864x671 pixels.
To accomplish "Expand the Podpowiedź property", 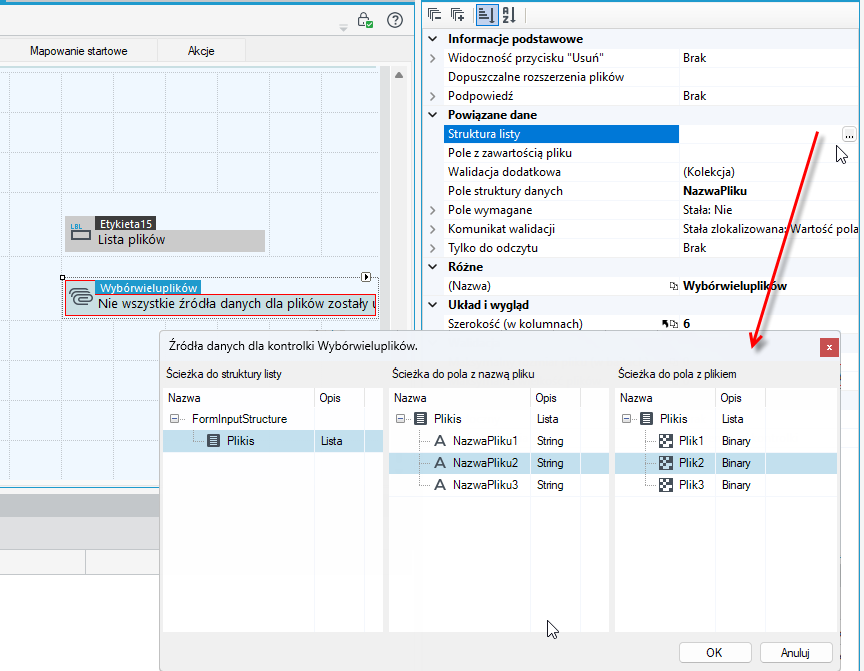I will pos(433,96).
